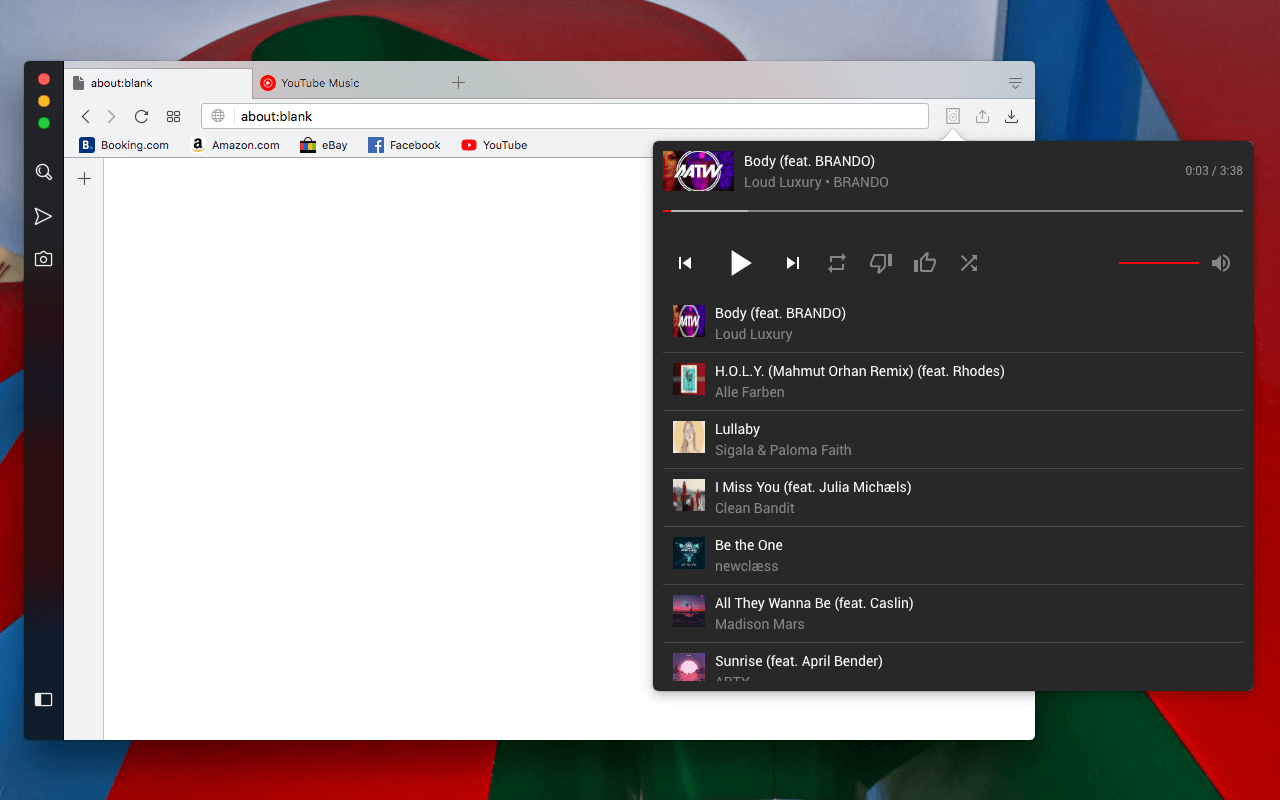Open the Booking.com bookmark

(x=124, y=145)
